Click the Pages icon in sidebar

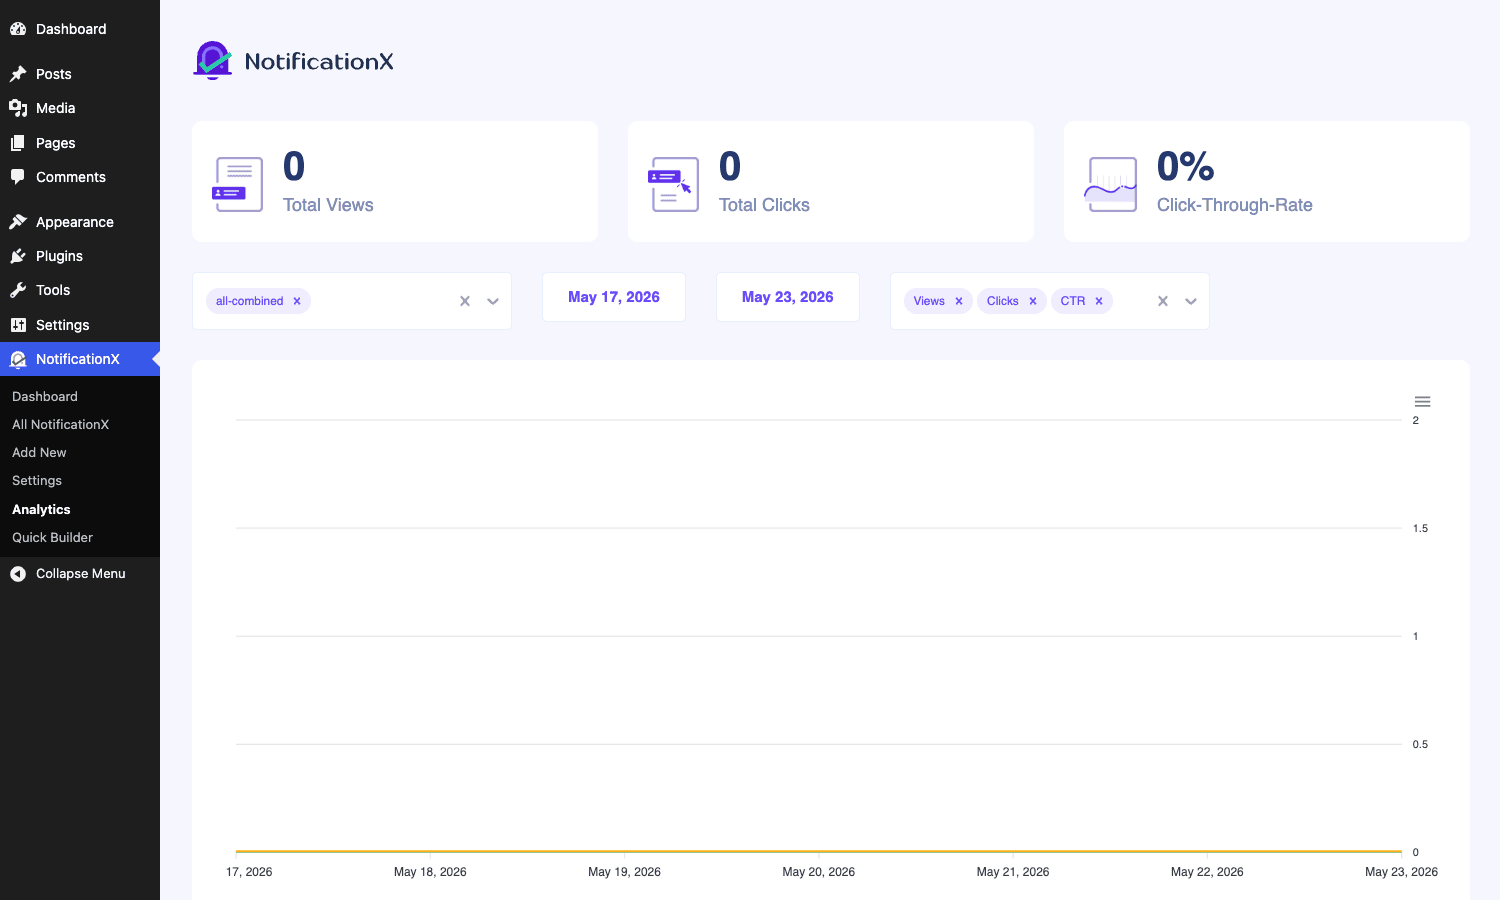(18, 143)
